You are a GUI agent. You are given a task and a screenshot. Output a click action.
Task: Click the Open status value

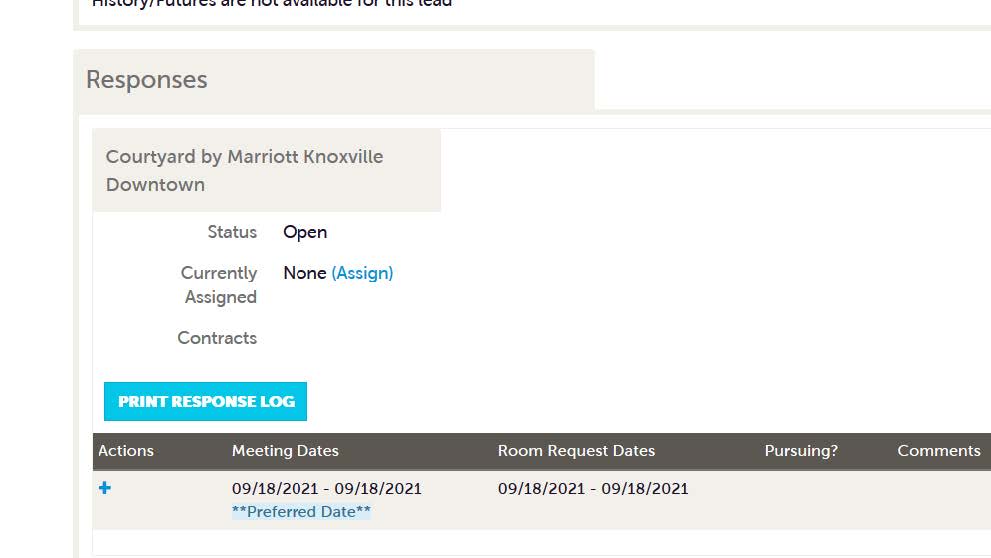(305, 232)
